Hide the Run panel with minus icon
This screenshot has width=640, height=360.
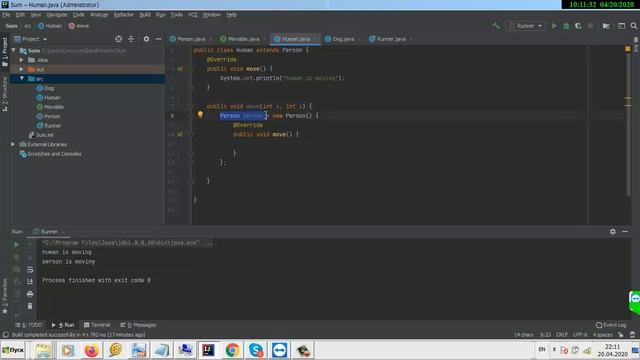tap(625, 231)
